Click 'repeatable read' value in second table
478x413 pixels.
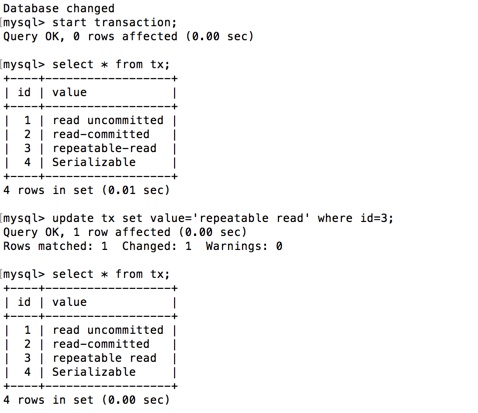(105, 358)
